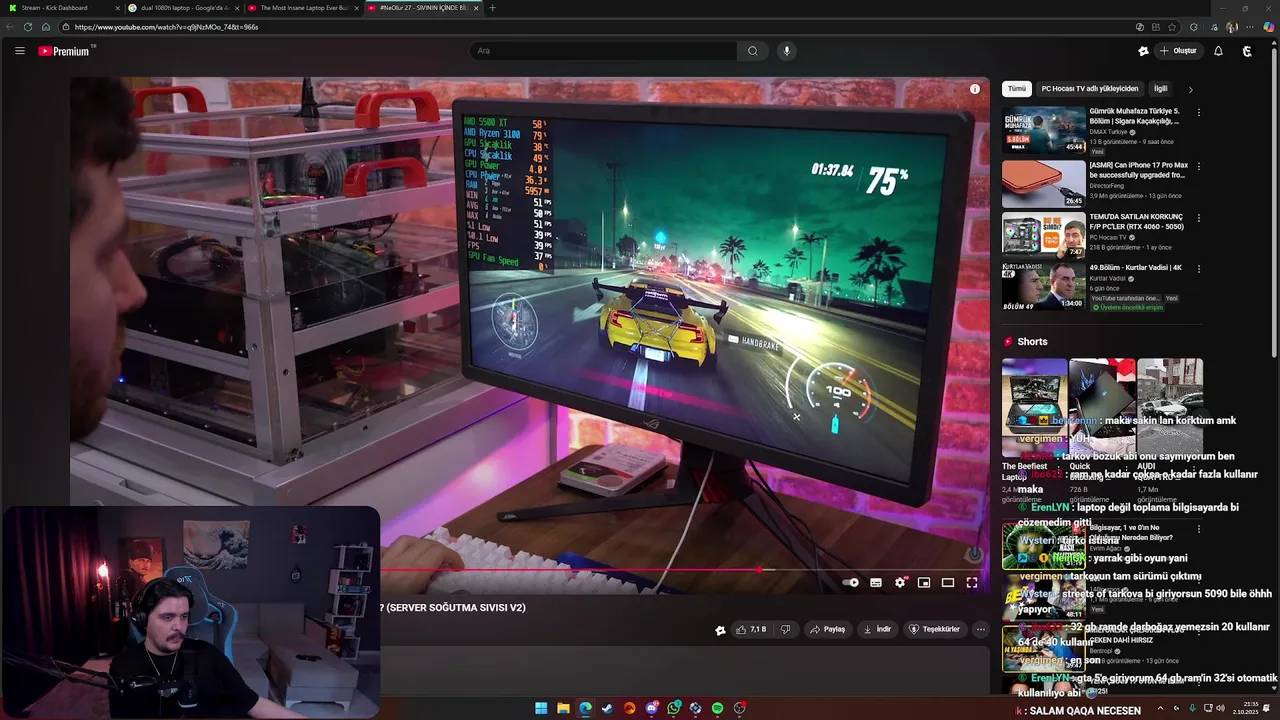Open Microsoft Edge taskbar icon
Image resolution: width=1280 pixels, height=720 pixels.
[x=585, y=708]
